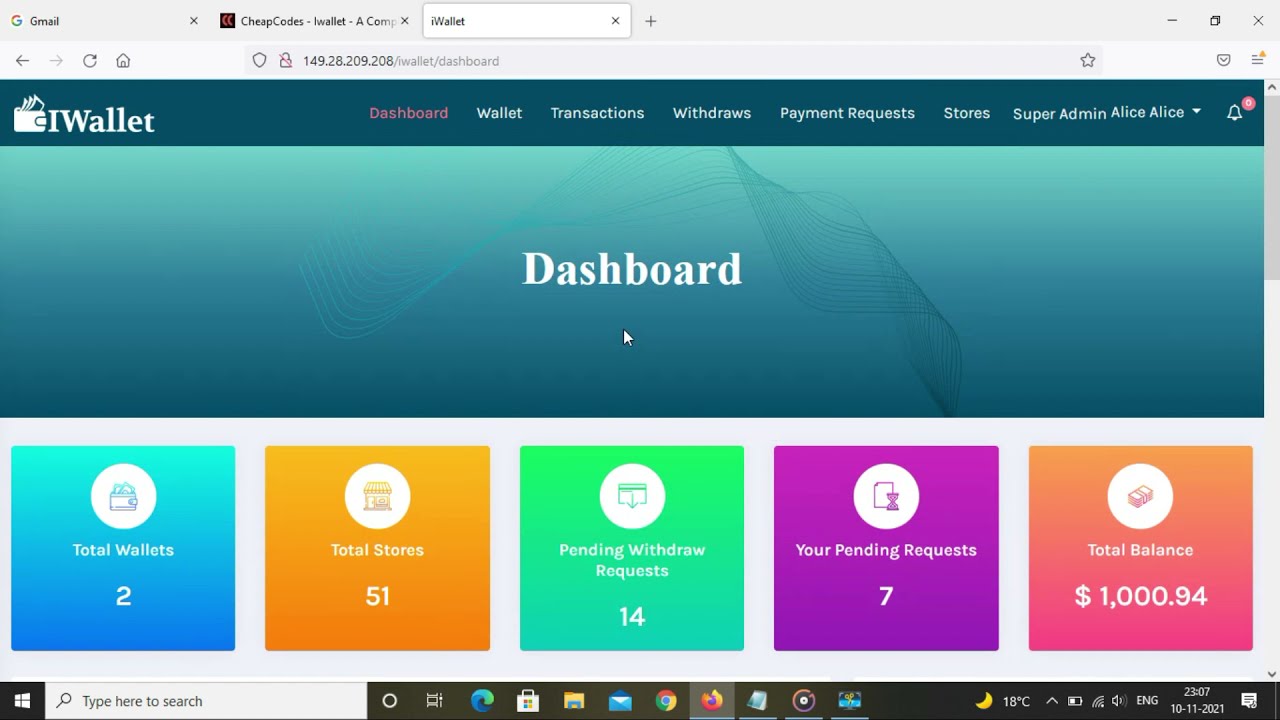Click the insecure connection lock icon
Image resolution: width=1280 pixels, height=720 pixels.
pos(285,61)
